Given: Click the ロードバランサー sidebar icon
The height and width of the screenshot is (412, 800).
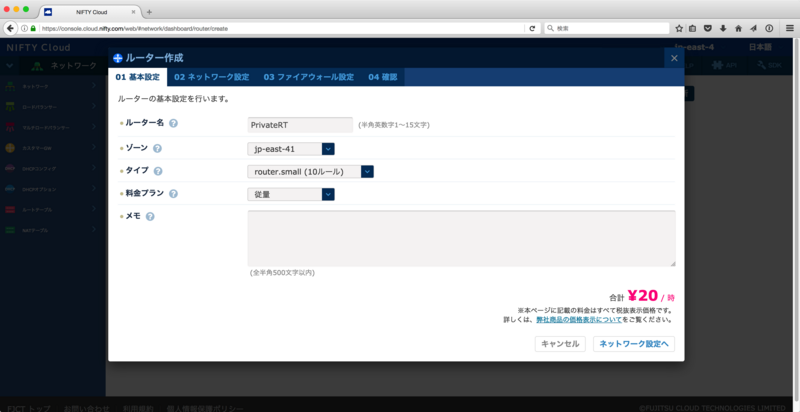Looking at the screenshot, I should click(11, 107).
